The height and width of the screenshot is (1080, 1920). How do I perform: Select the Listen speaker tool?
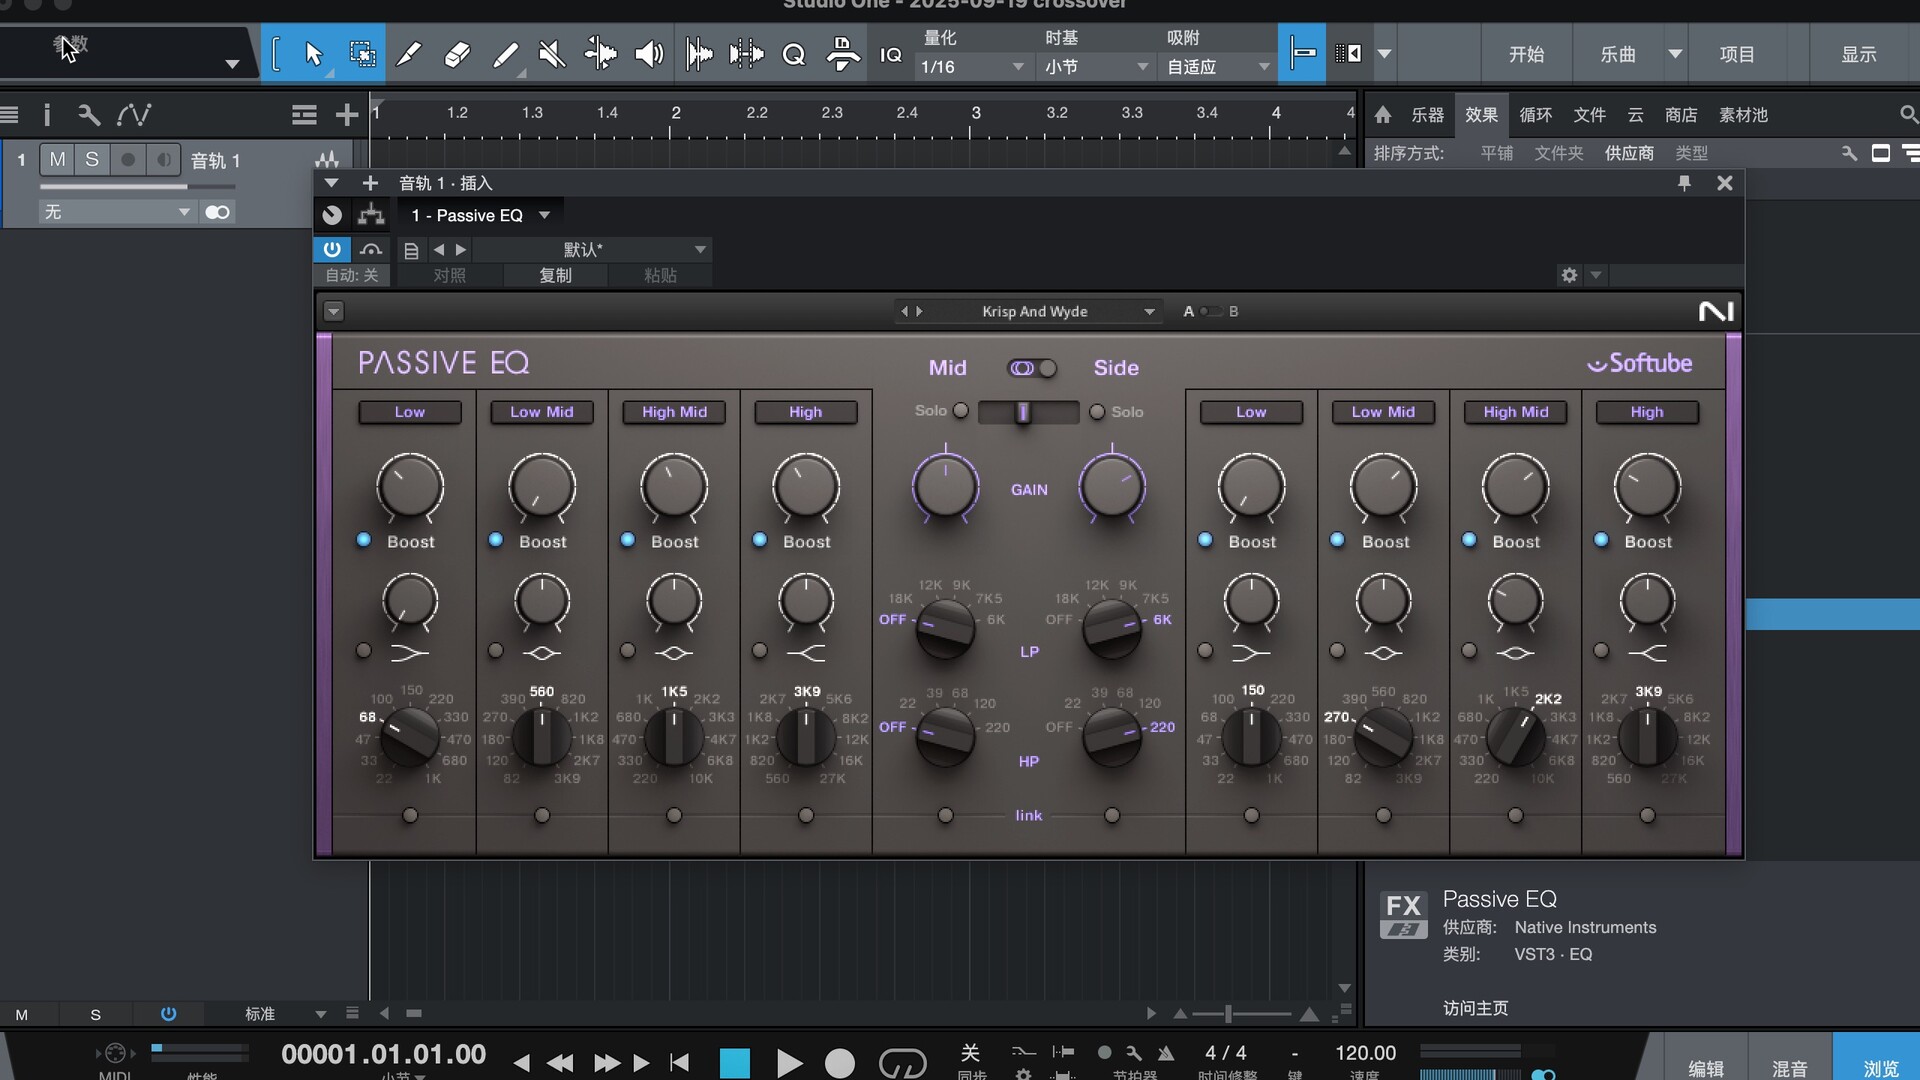(x=649, y=54)
